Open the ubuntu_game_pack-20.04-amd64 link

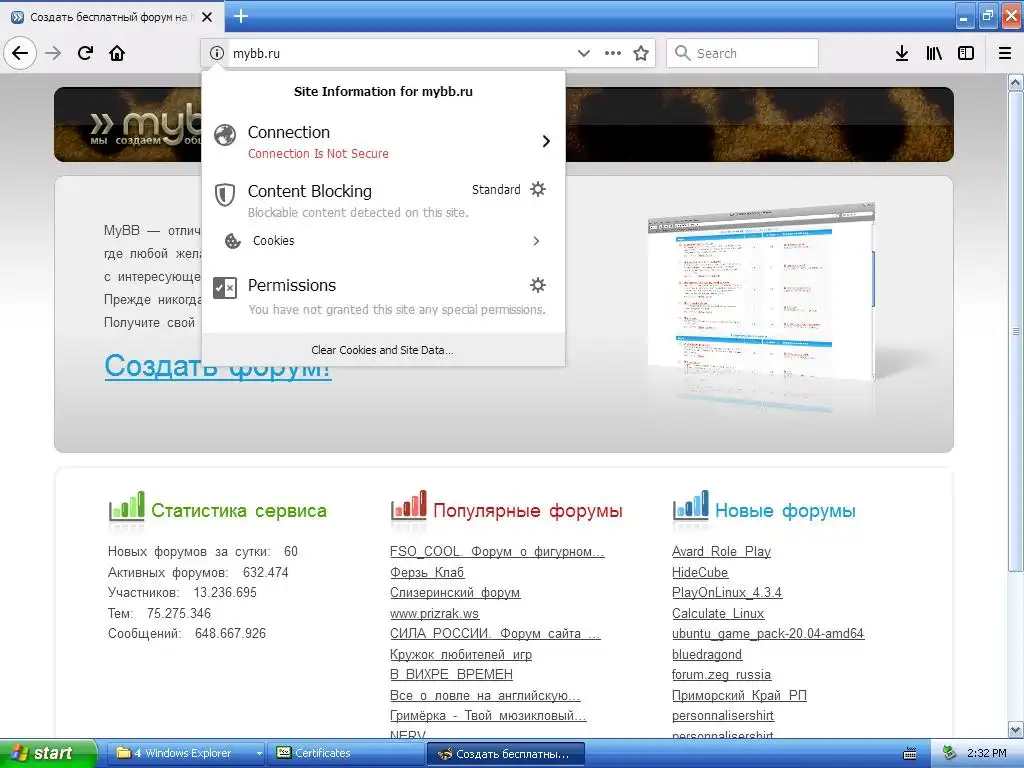(768, 634)
